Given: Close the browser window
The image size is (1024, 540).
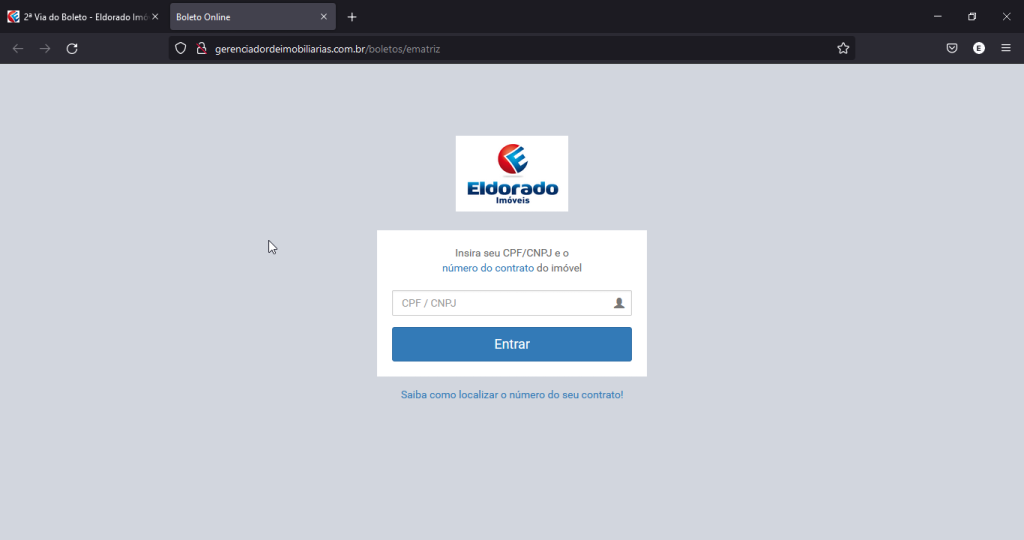Looking at the screenshot, I should (x=1006, y=17).
